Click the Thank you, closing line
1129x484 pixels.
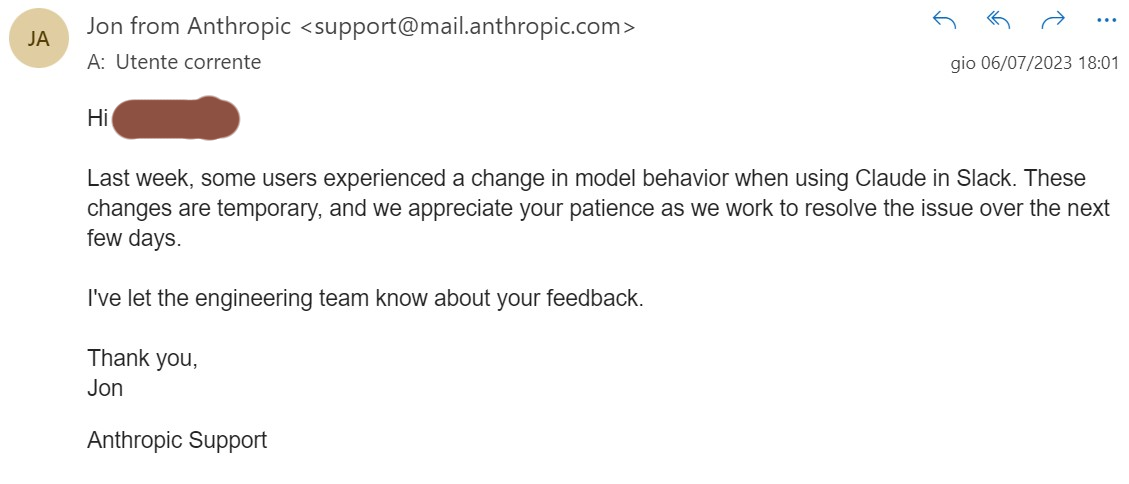(x=143, y=358)
